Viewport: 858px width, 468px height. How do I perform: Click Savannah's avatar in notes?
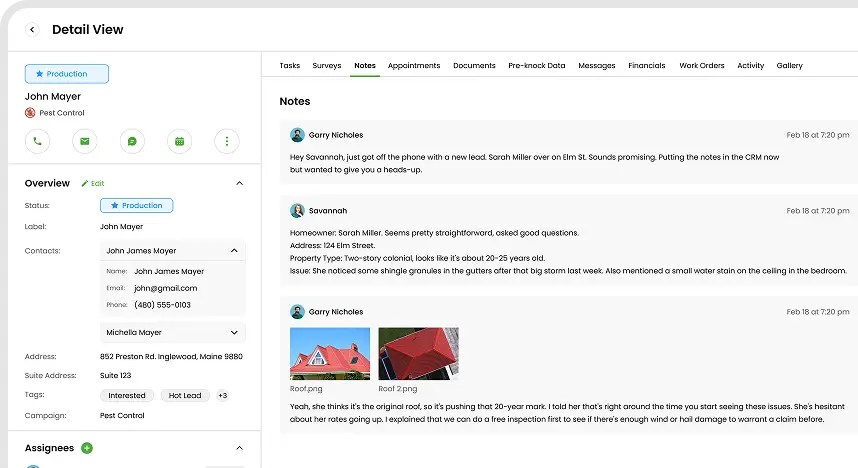[x=297, y=210]
